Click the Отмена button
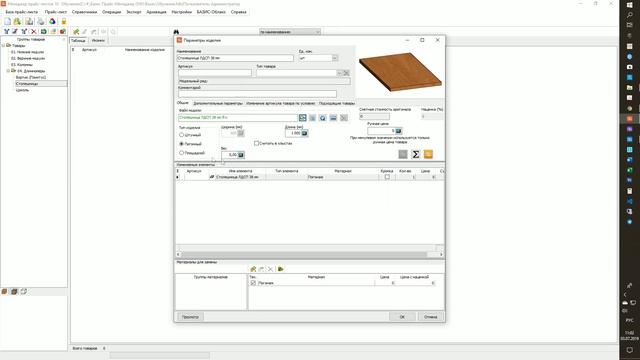Screen dimensions: 640x360 pyautogui.click(x=430, y=317)
